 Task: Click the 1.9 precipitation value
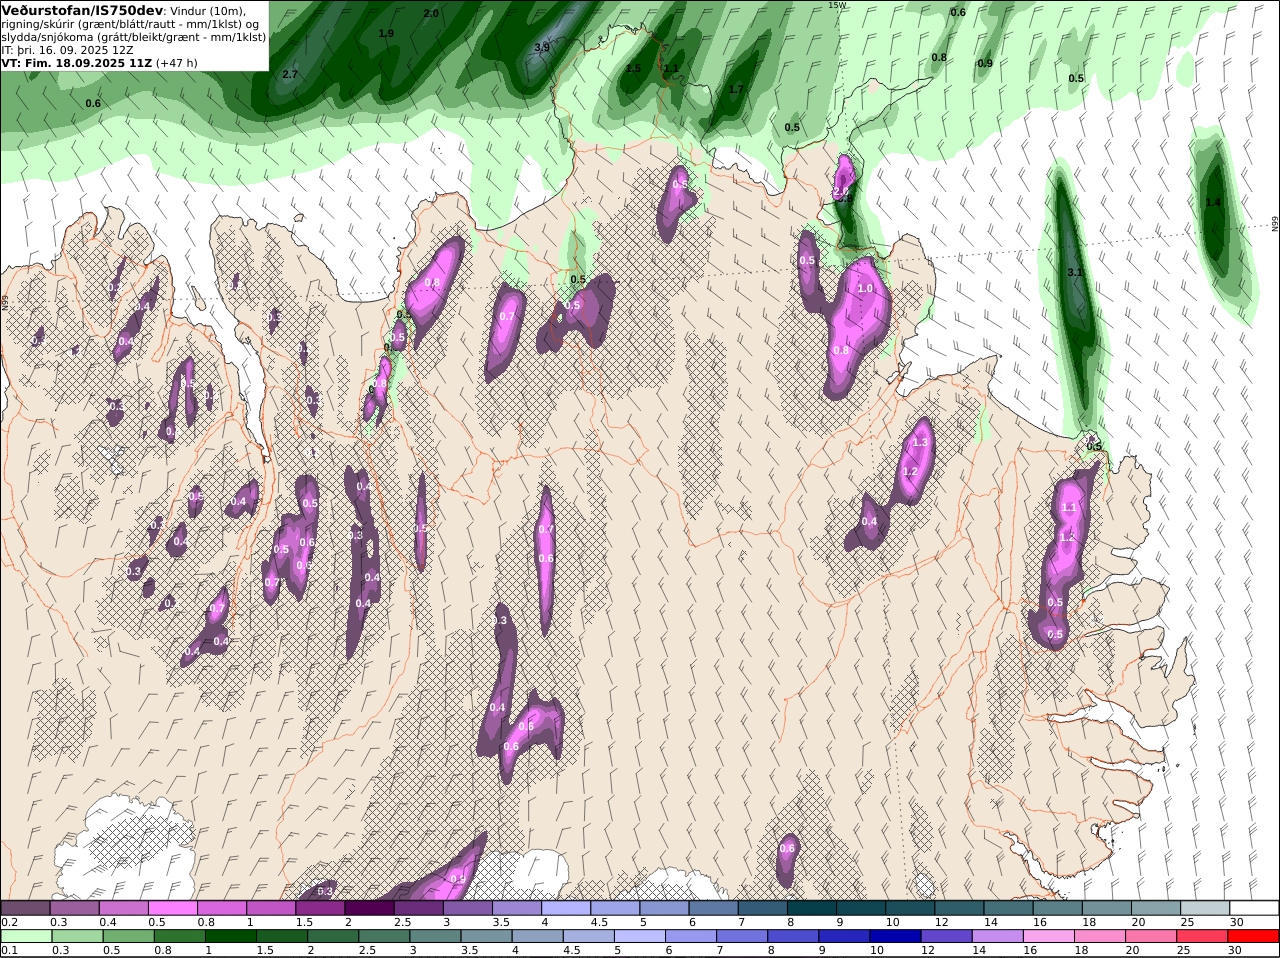tap(386, 33)
